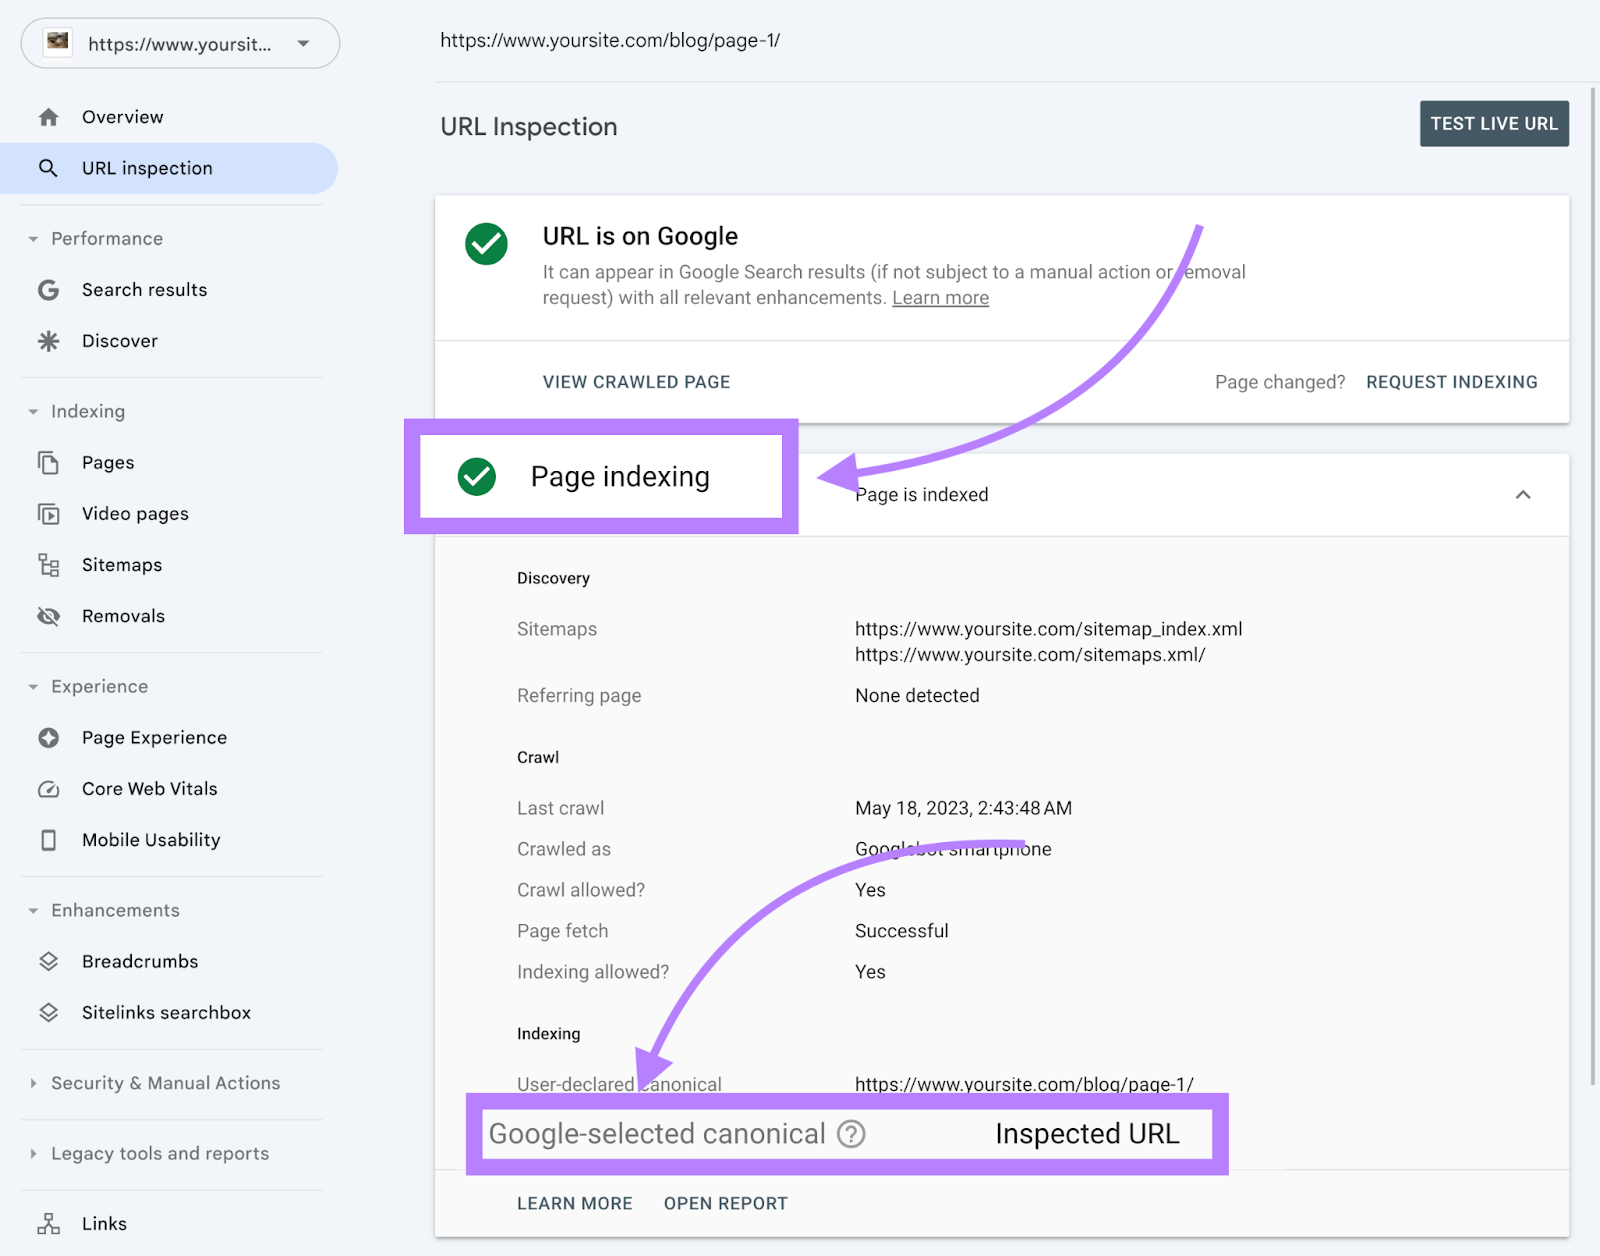1600x1256 pixels.
Task: Select the Overview home icon
Action: (48, 116)
